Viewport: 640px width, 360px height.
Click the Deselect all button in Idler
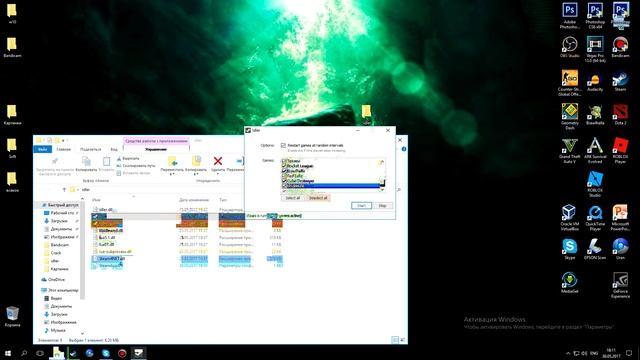(x=318, y=198)
